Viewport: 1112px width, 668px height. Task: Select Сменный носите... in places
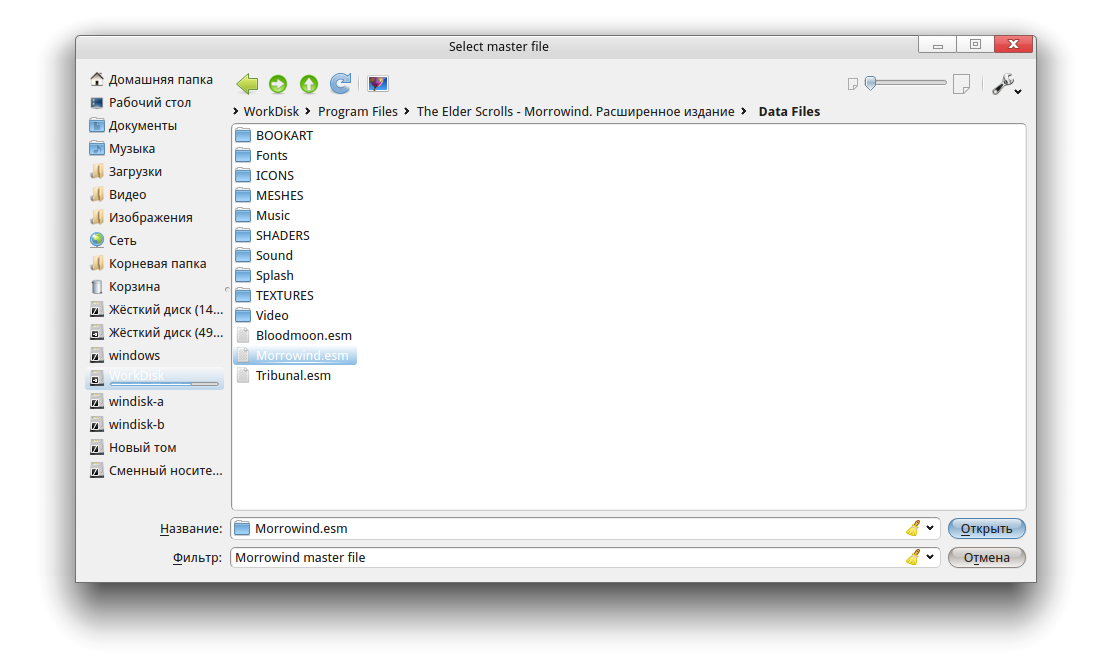[x=155, y=470]
